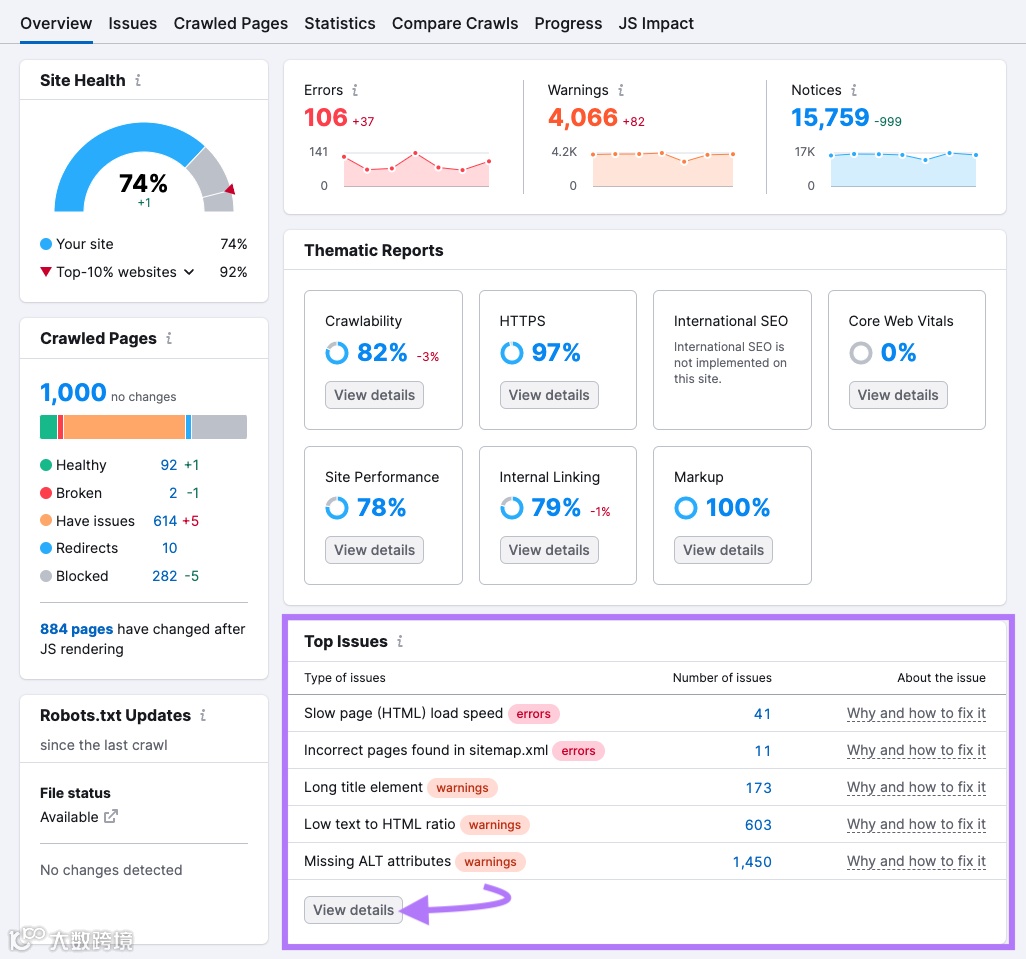Screen dimensions: 1026x959
Task: Click the orange segment of crawled pages bar
Action: 124,427
